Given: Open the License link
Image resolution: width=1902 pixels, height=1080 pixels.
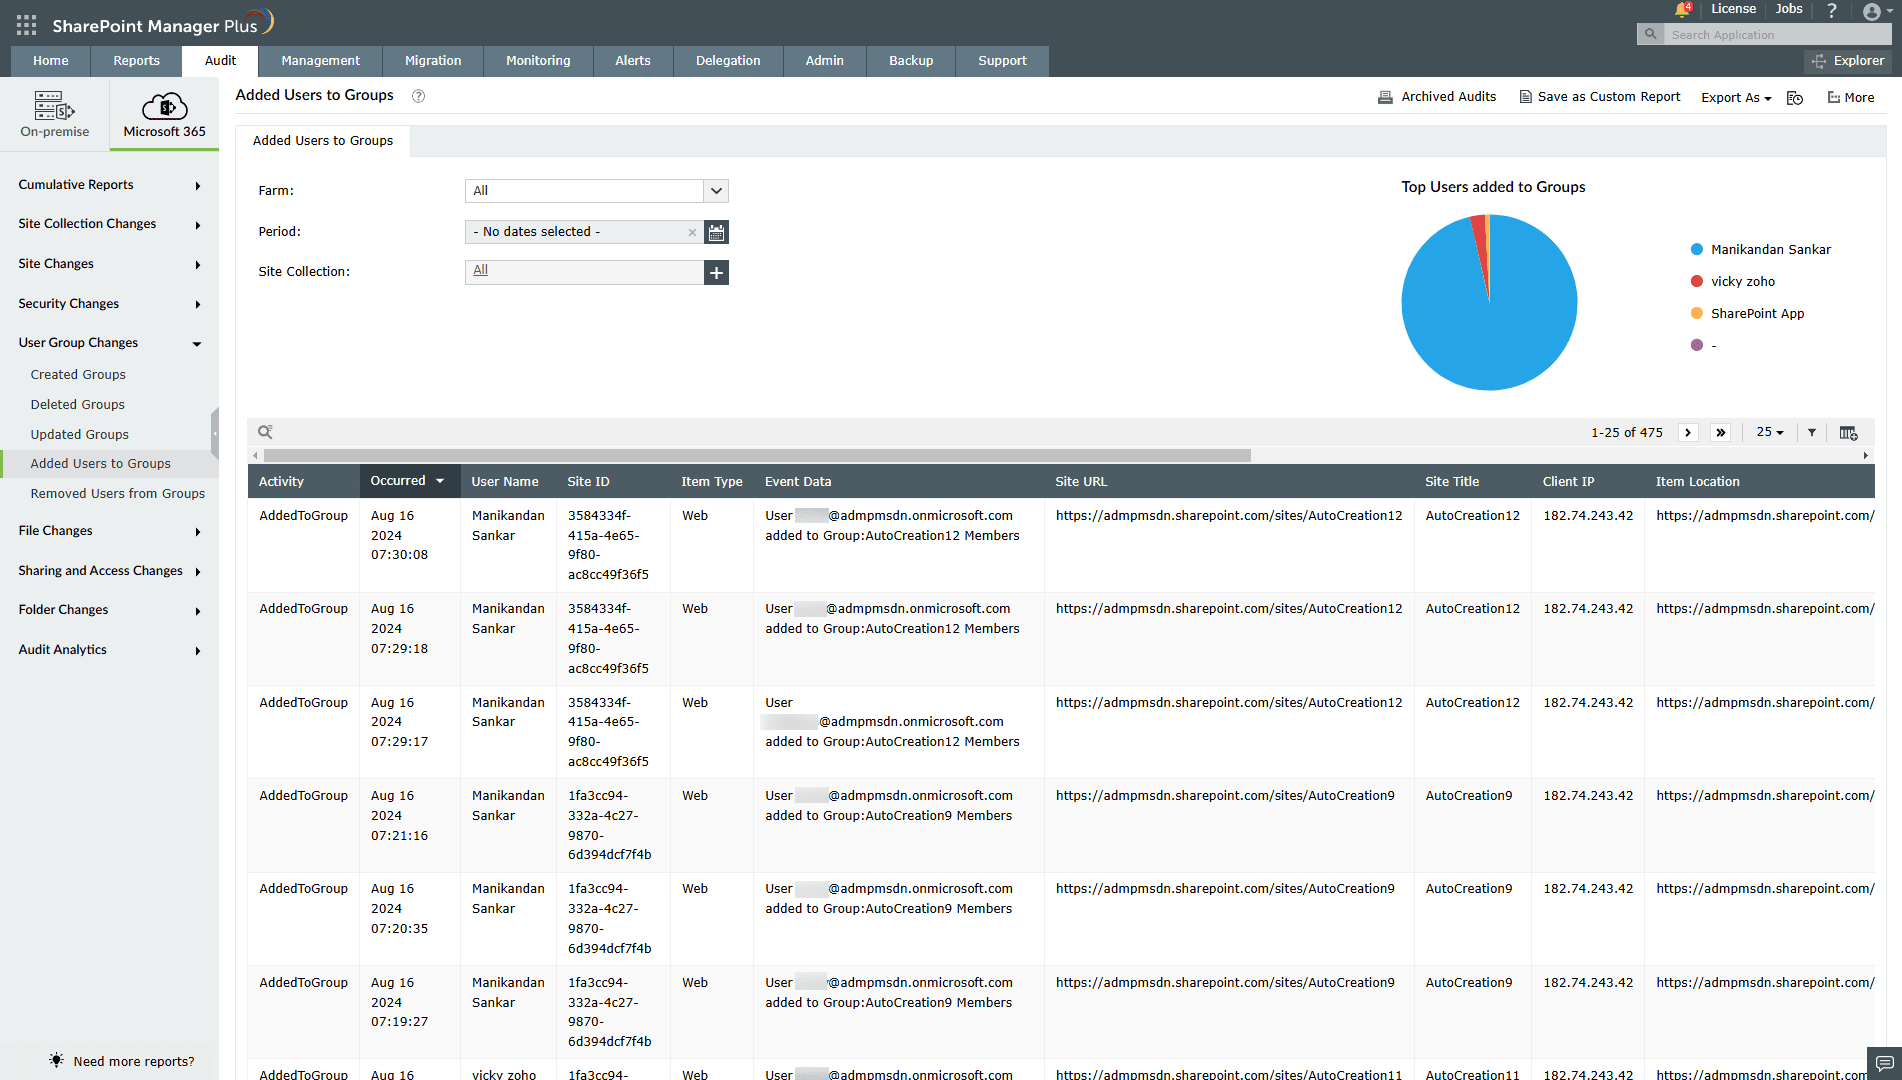Looking at the screenshot, I should (x=1733, y=9).
